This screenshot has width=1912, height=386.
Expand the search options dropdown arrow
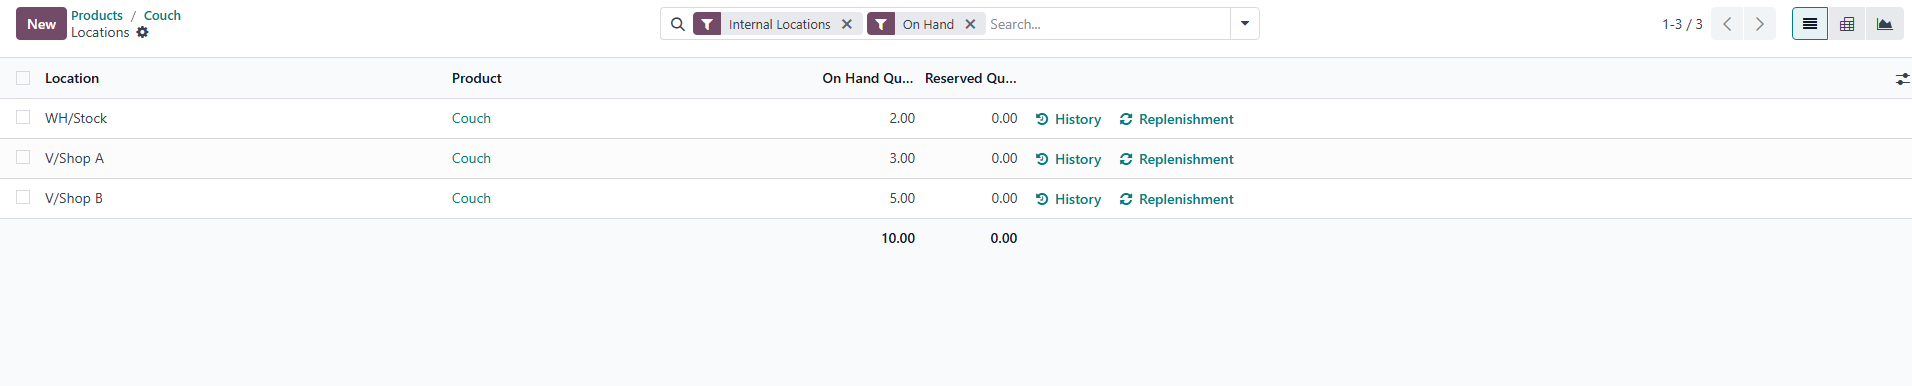pos(1245,24)
